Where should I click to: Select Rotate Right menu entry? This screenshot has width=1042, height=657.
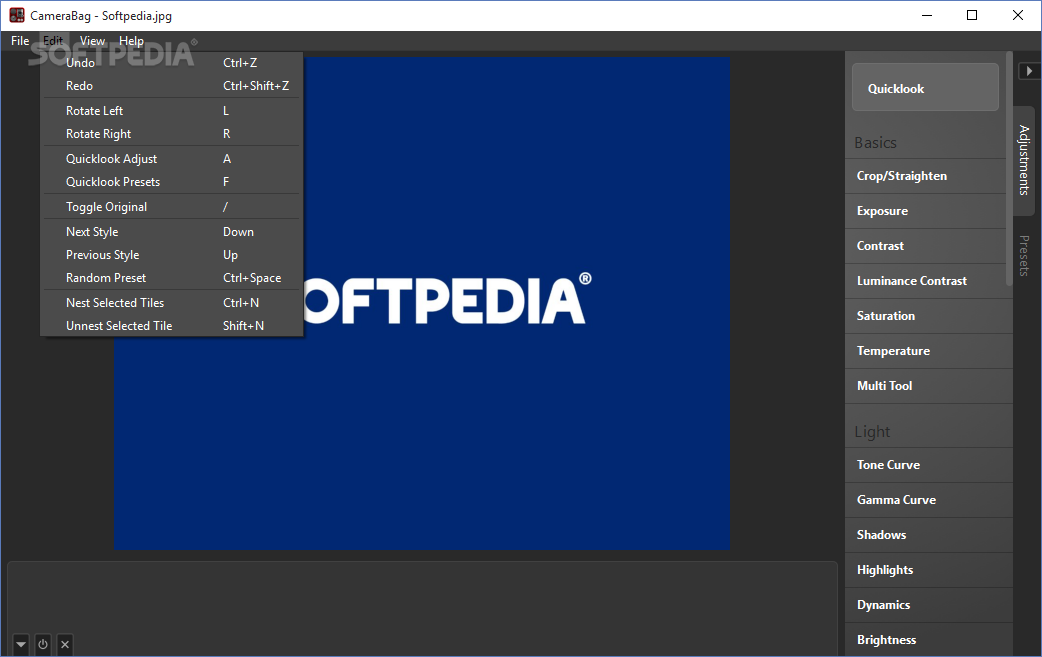tap(171, 134)
